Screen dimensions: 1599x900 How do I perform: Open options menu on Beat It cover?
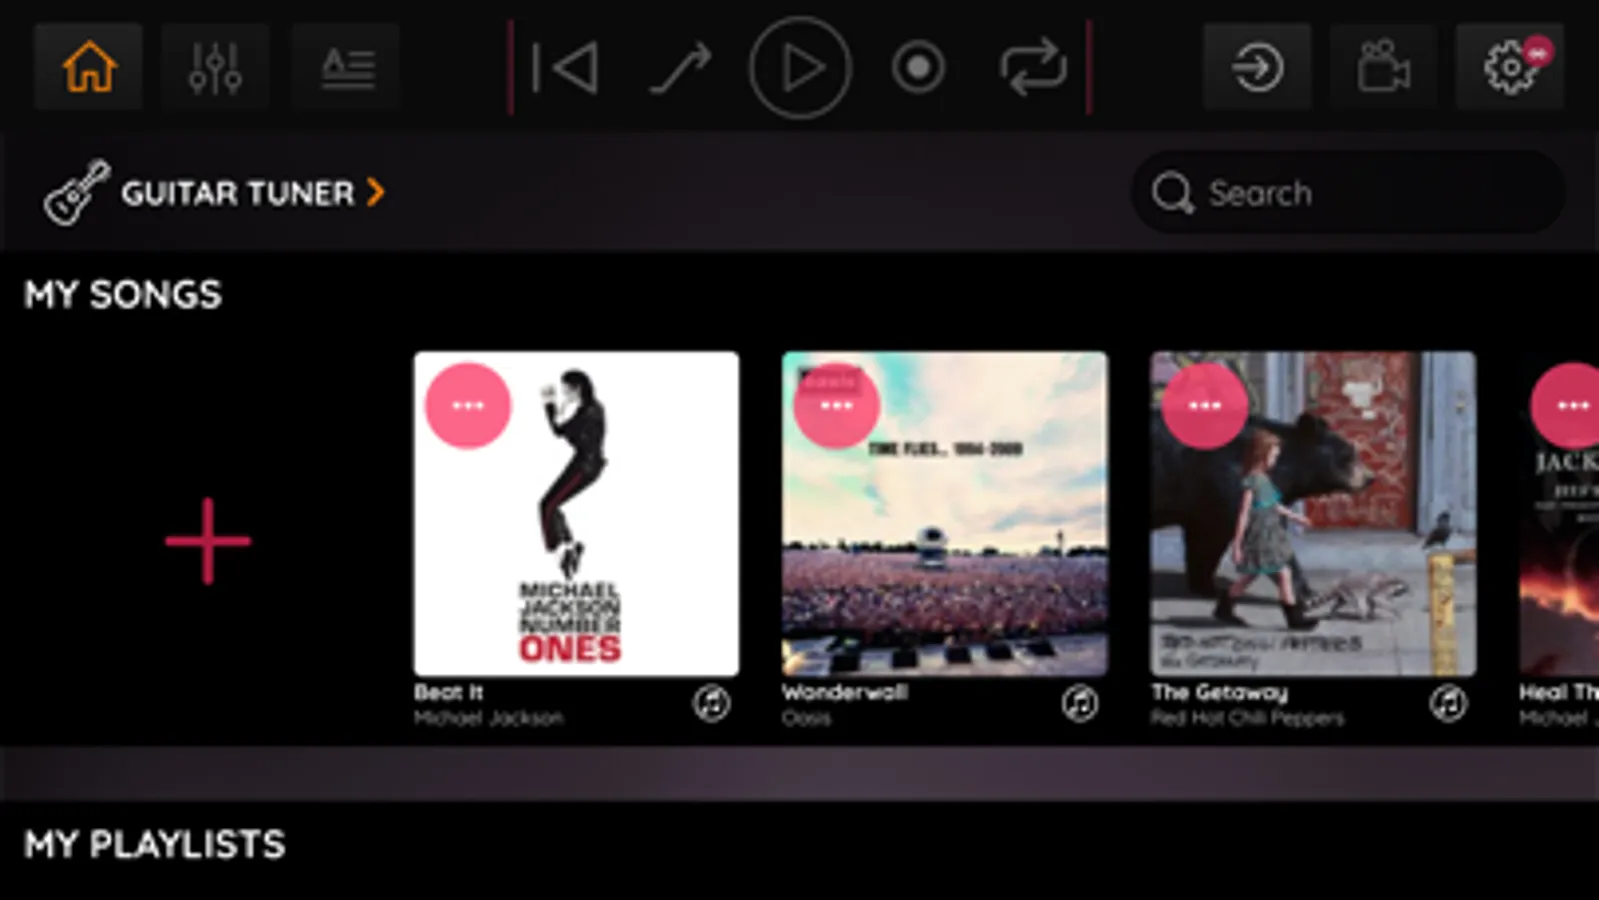pyautogui.click(x=468, y=406)
